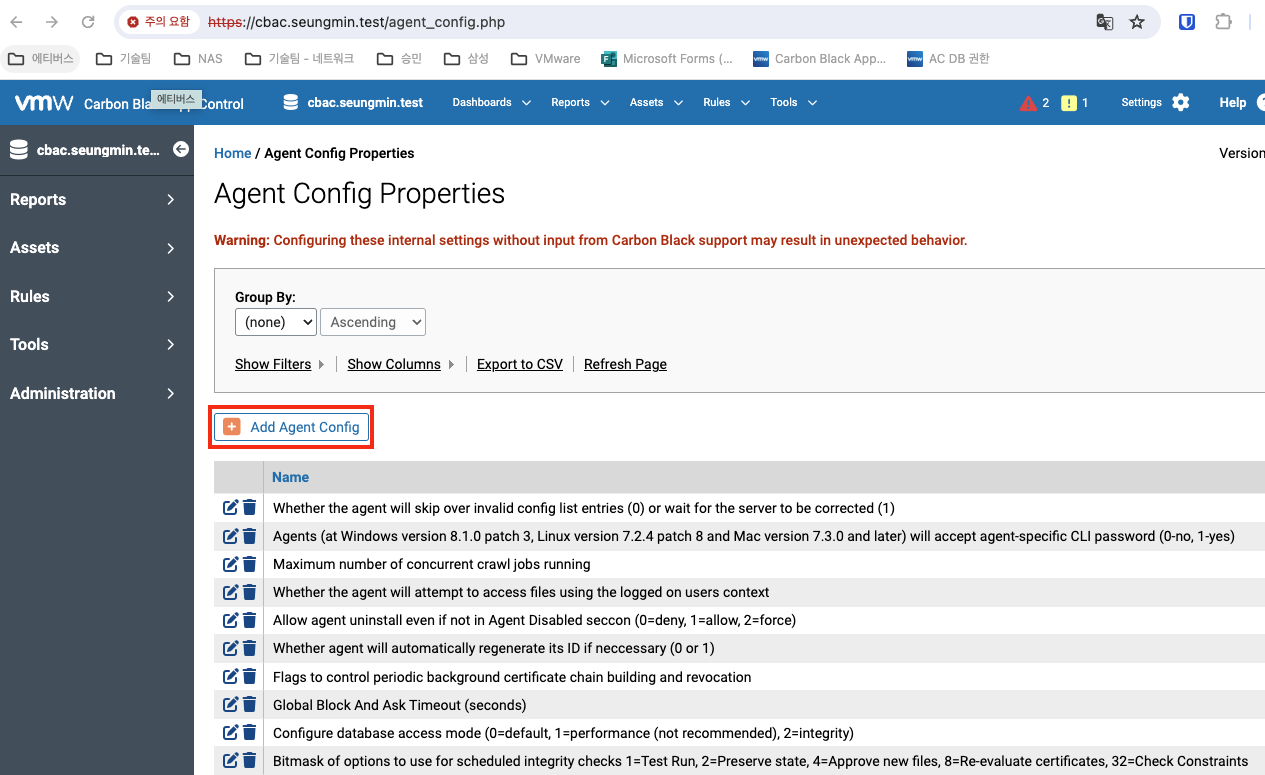Collapse the sidebar with the arrow icon

(x=181, y=149)
